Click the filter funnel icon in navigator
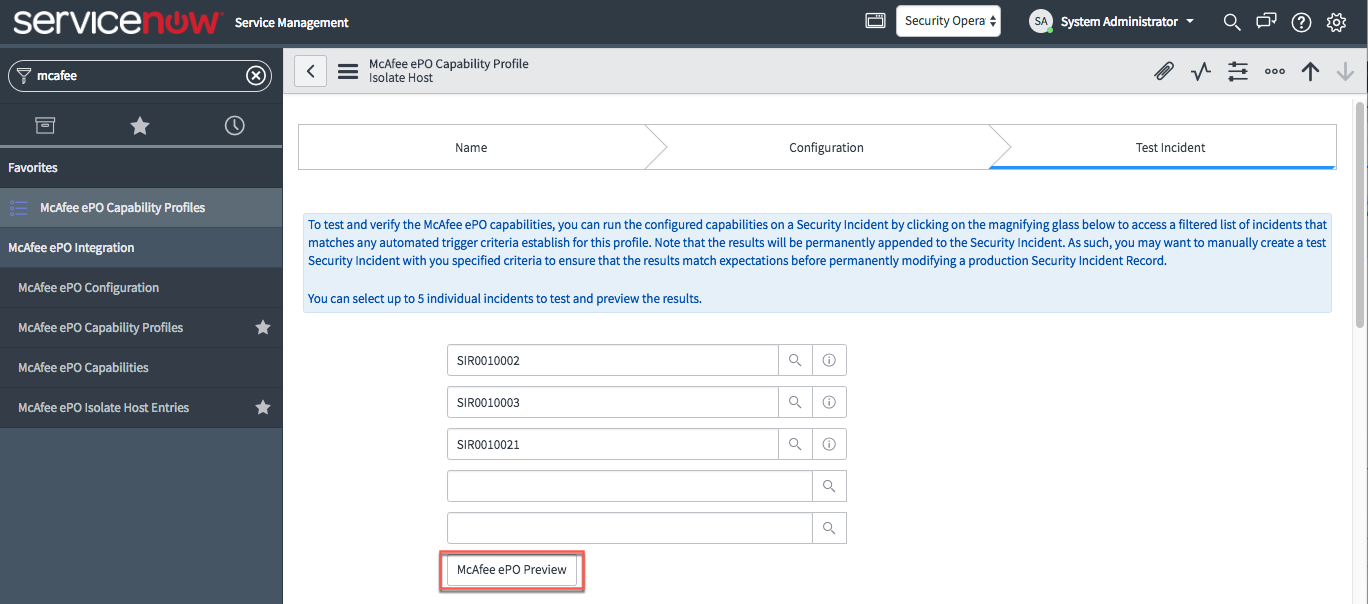The image size is (1368, 604). coord(24,75)
